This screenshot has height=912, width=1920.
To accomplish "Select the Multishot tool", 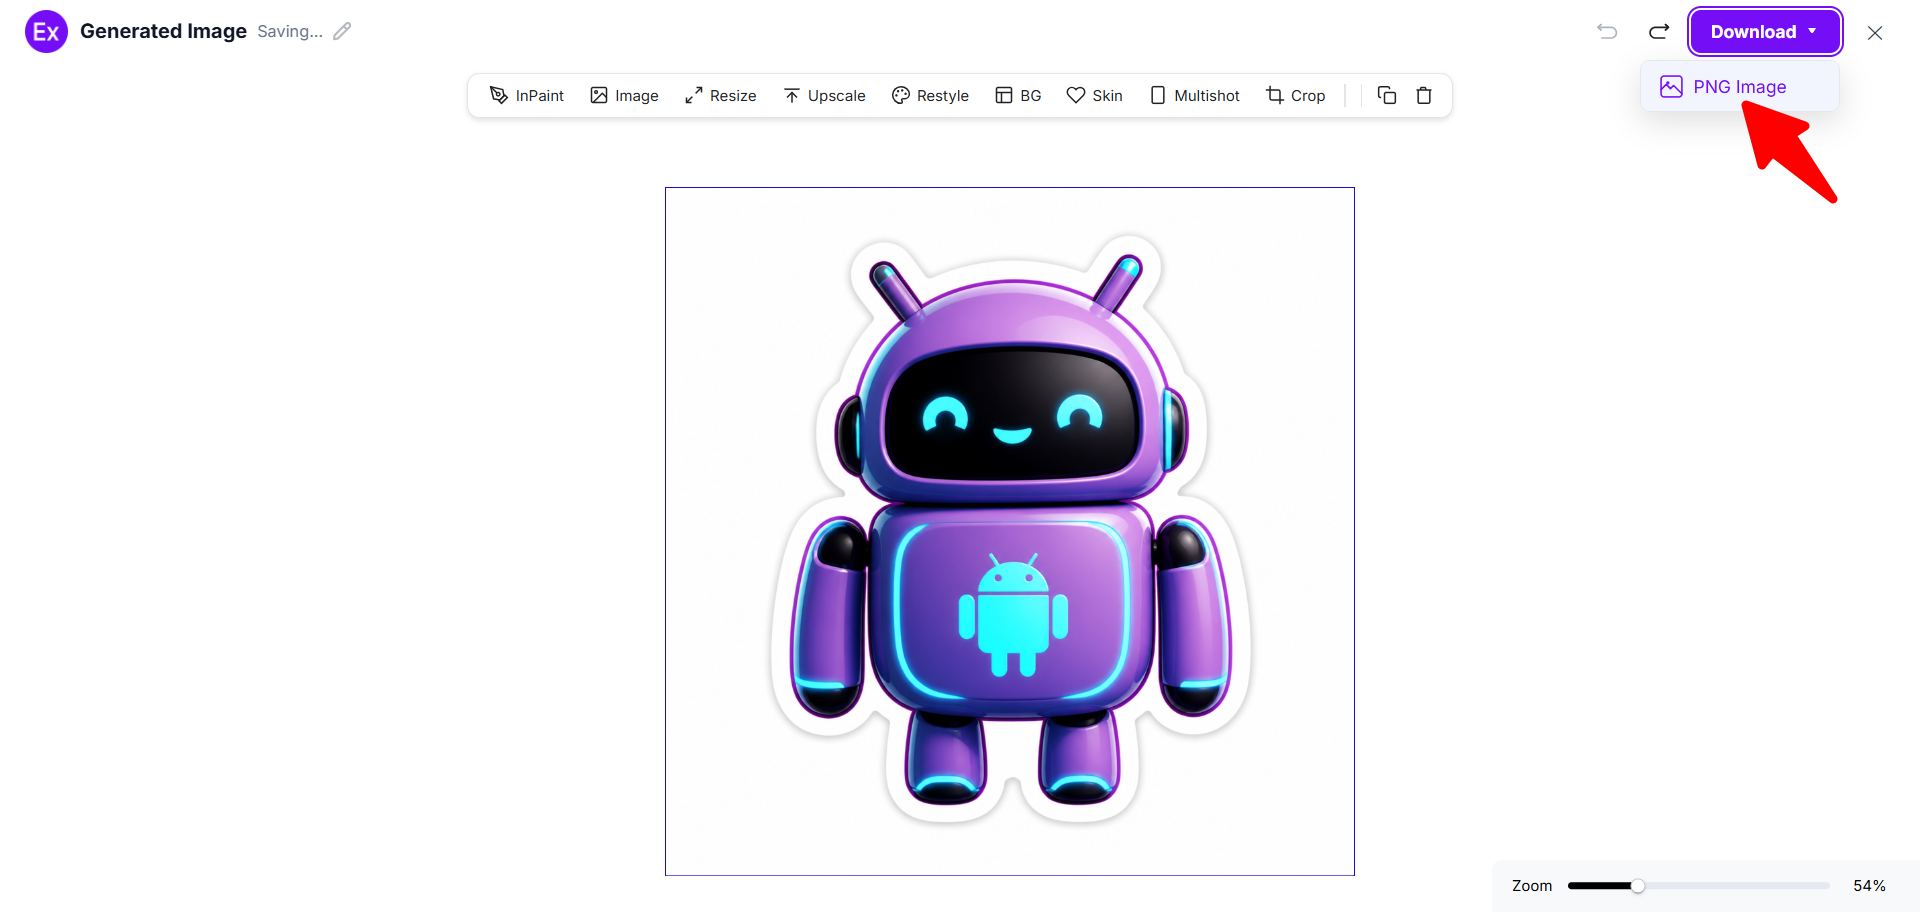I will point(1194,96).
